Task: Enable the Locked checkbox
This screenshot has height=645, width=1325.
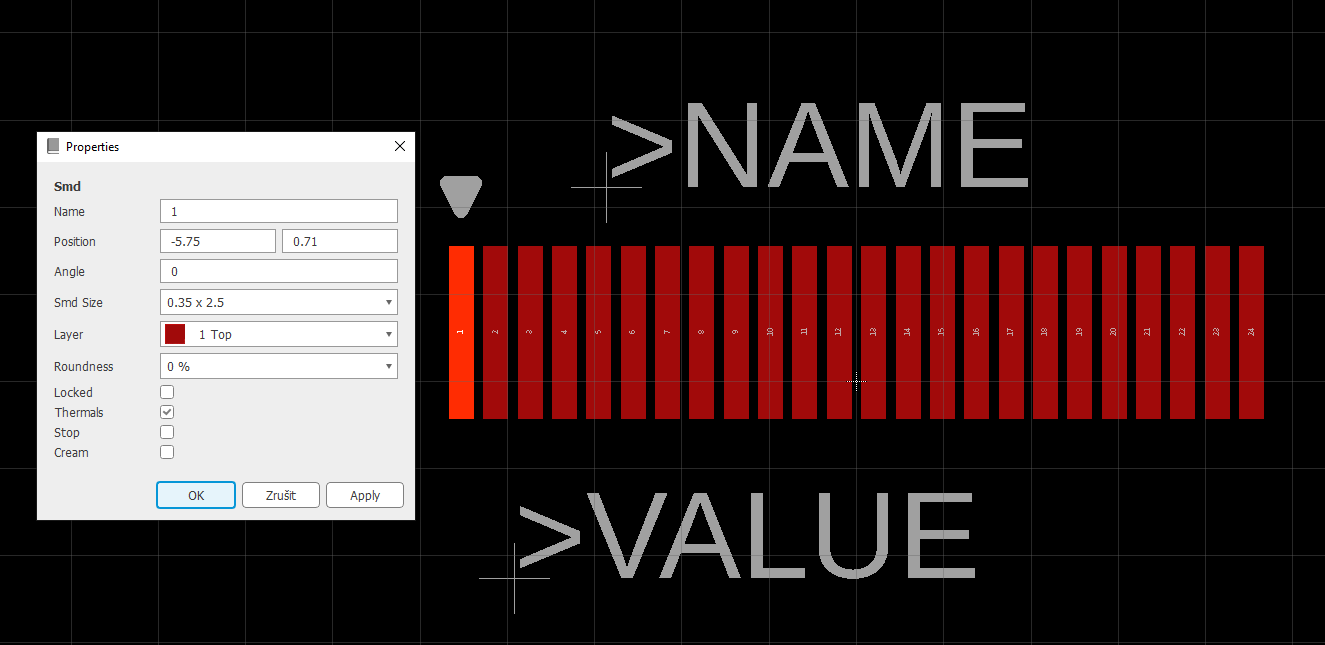Action: point(167,393)
